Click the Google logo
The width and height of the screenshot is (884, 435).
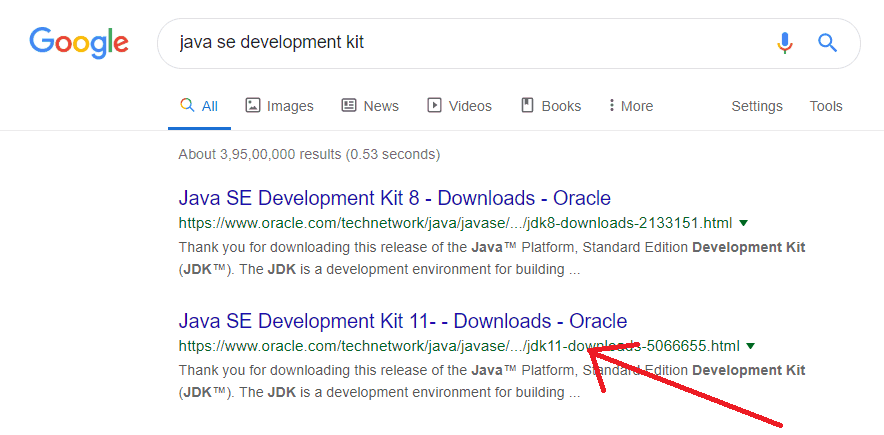point(79,43)
